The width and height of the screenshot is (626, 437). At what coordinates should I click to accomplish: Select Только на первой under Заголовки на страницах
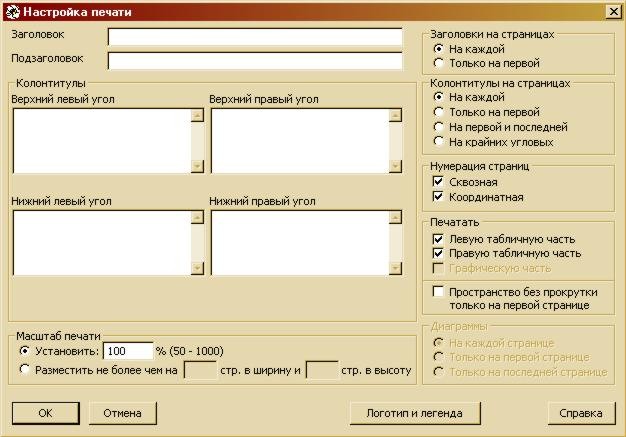click(x=438, y=63)
